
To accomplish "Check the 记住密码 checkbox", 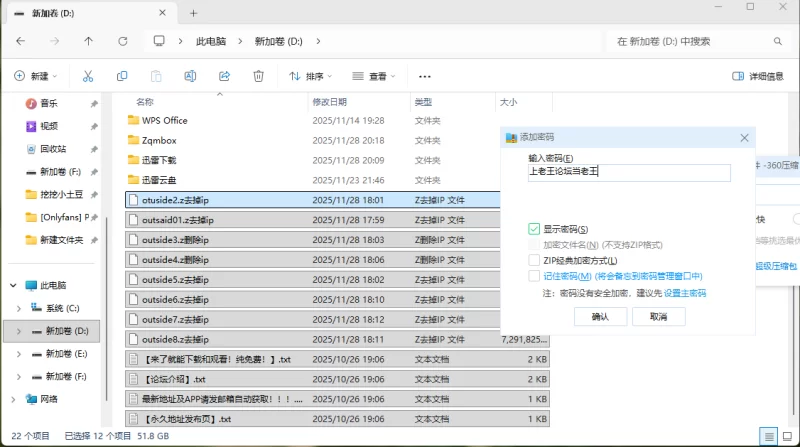I will pos(534,276).
